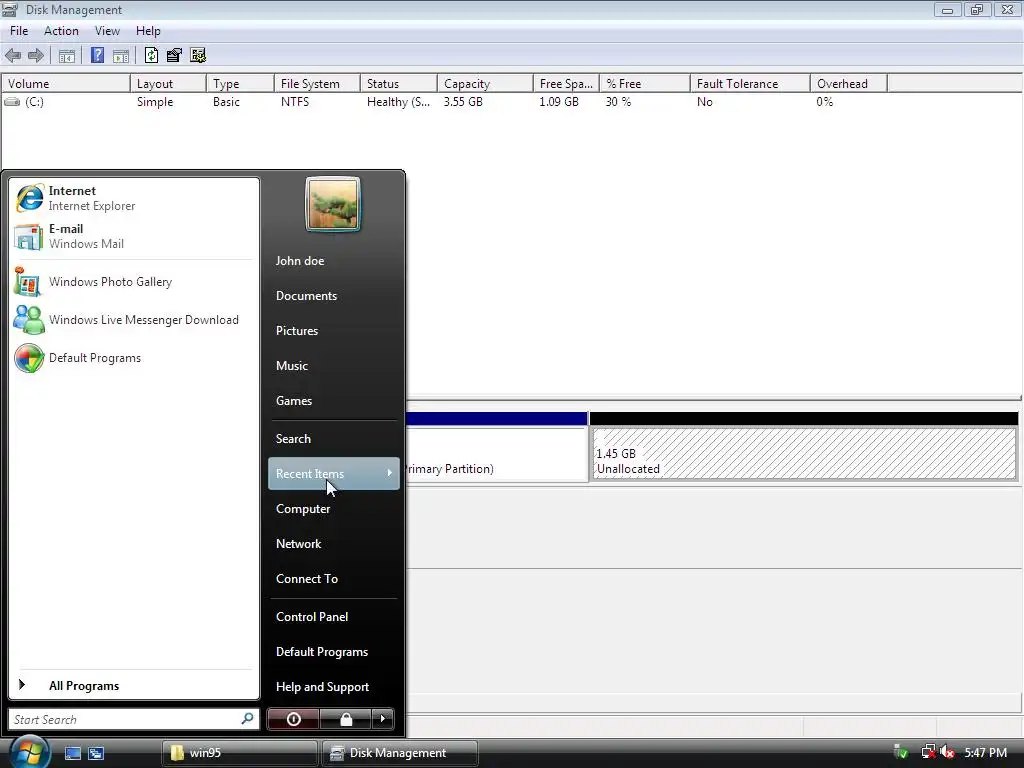The height and width of the screenshot is (768, 1024).
Task: Sort by Capacity column header
Action: point(485,84)
